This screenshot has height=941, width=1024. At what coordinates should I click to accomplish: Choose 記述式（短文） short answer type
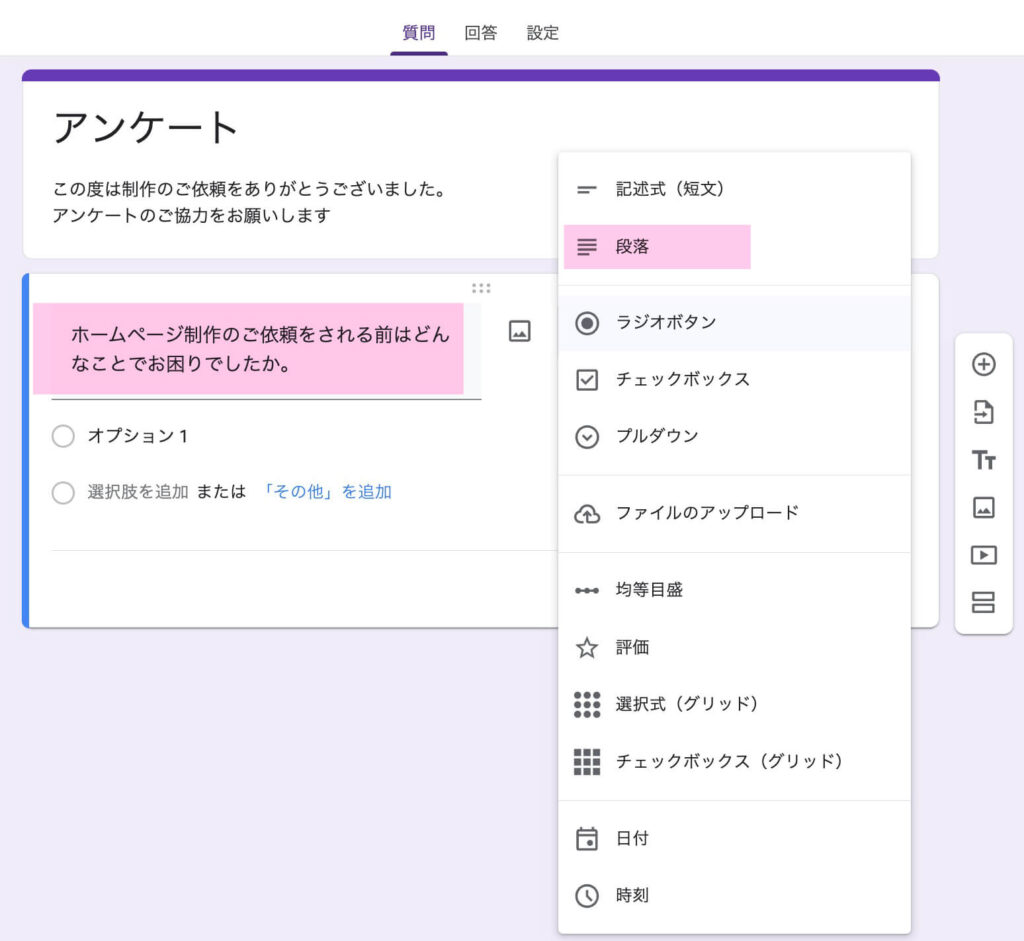(669, 189)
